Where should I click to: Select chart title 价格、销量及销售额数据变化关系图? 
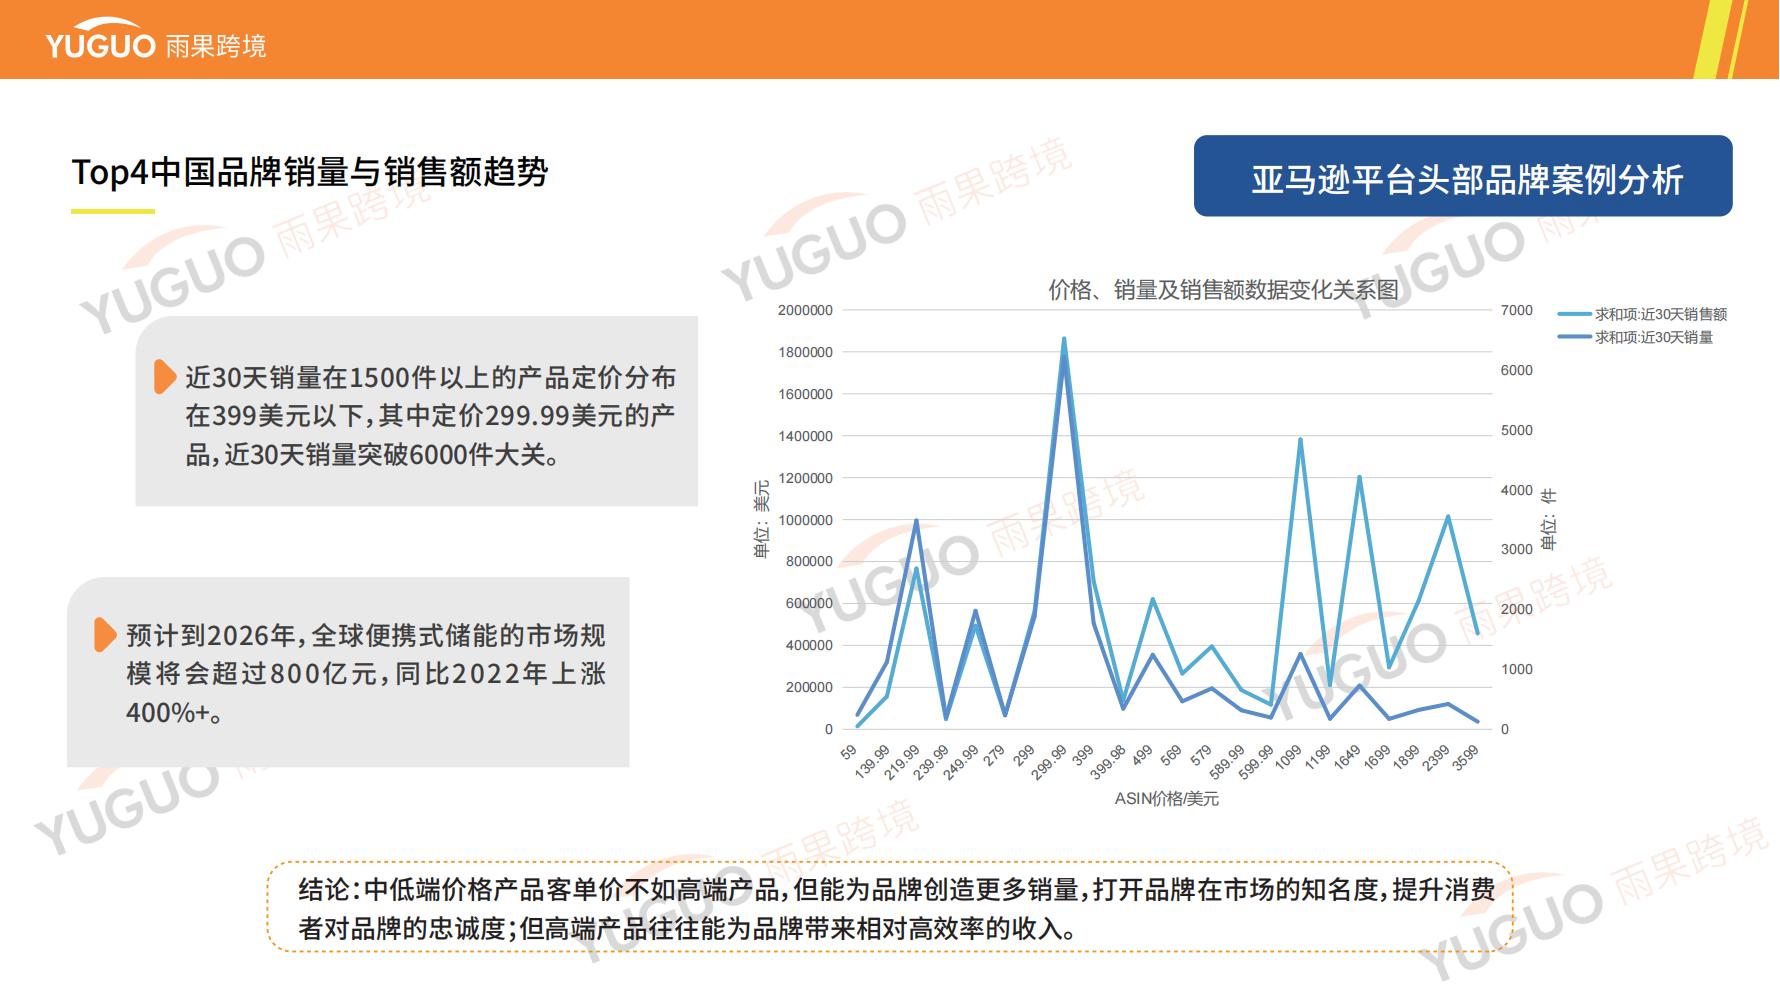point(1223,290)
